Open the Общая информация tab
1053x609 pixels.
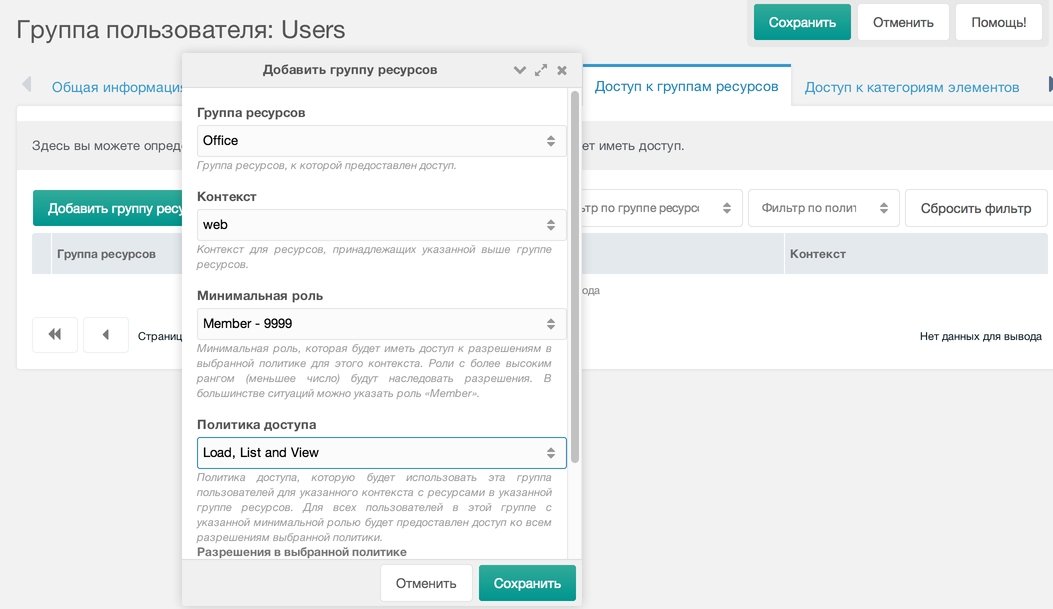pos(117,87)
